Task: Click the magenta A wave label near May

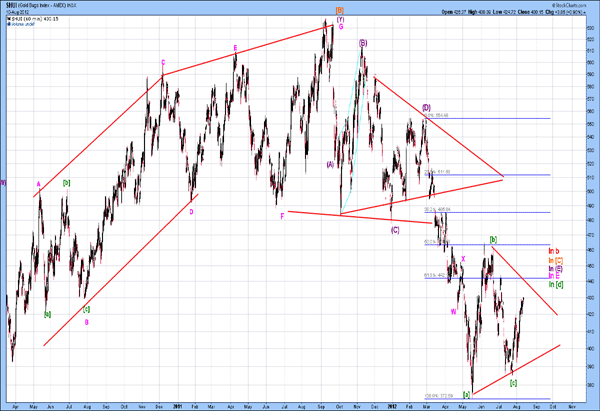Action: (38, 184)
